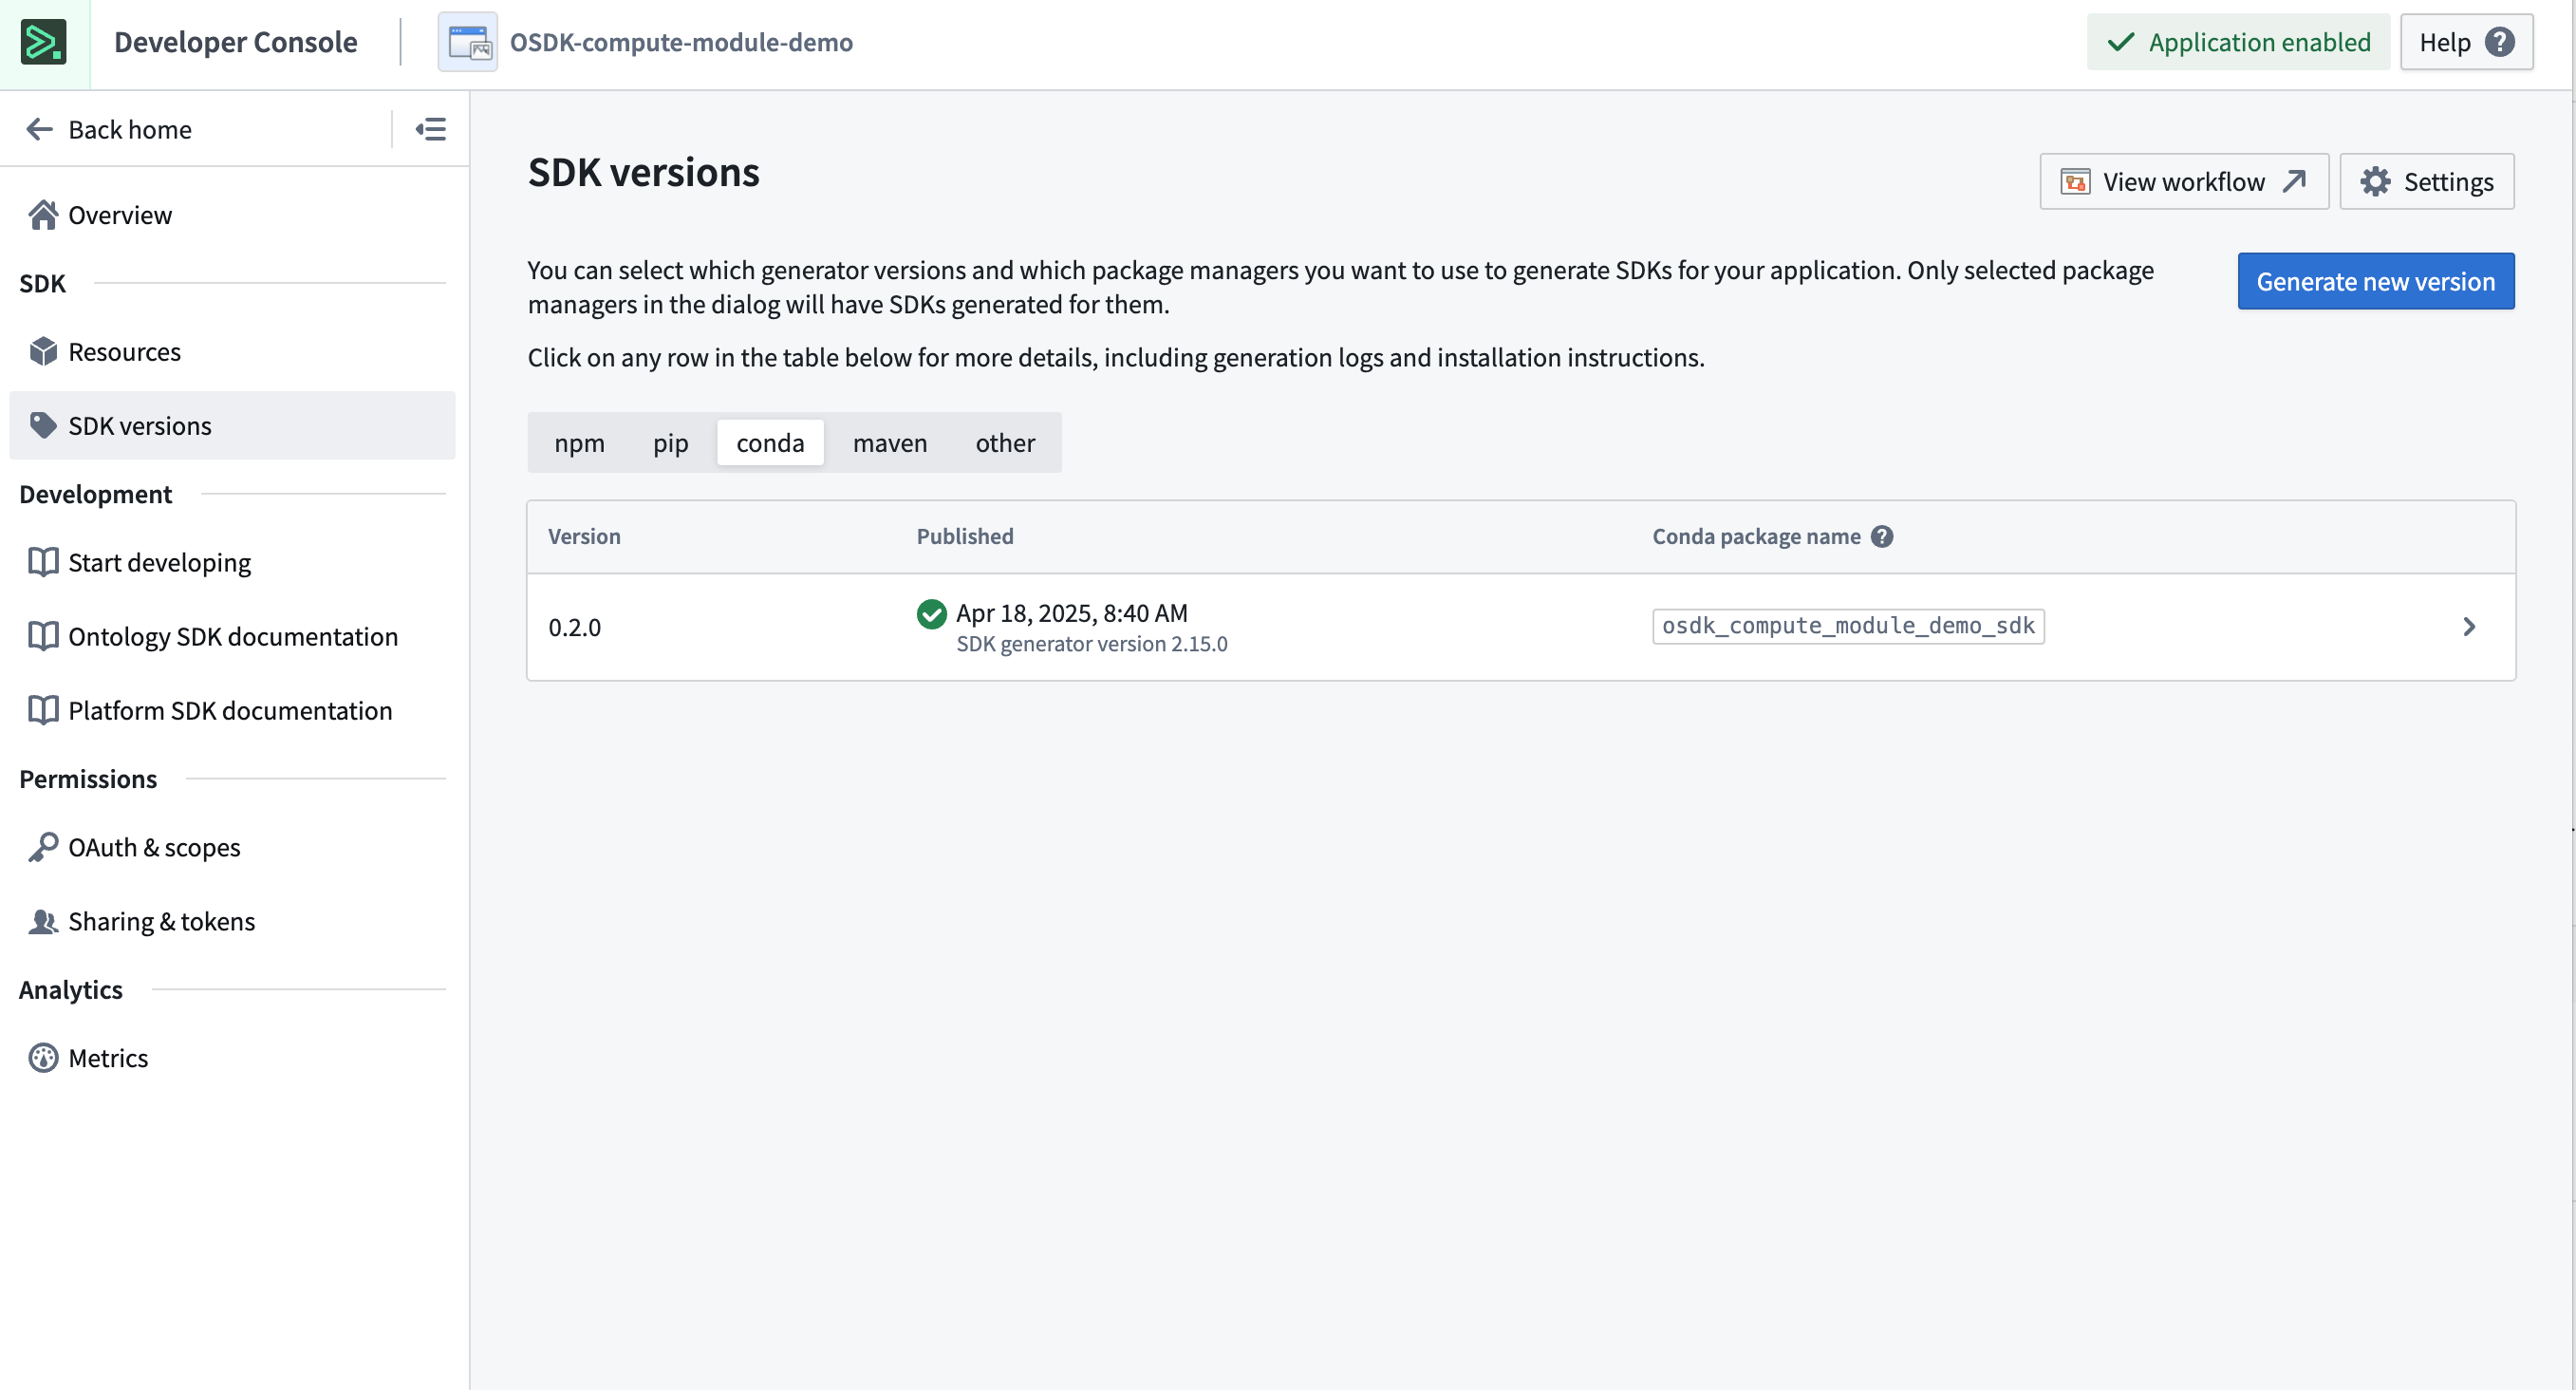Screen dimensions: 2576x1390
Task: Select the osdk_compute_module_demo_sdk package name chip
Action: click(x=1847, y=626)
